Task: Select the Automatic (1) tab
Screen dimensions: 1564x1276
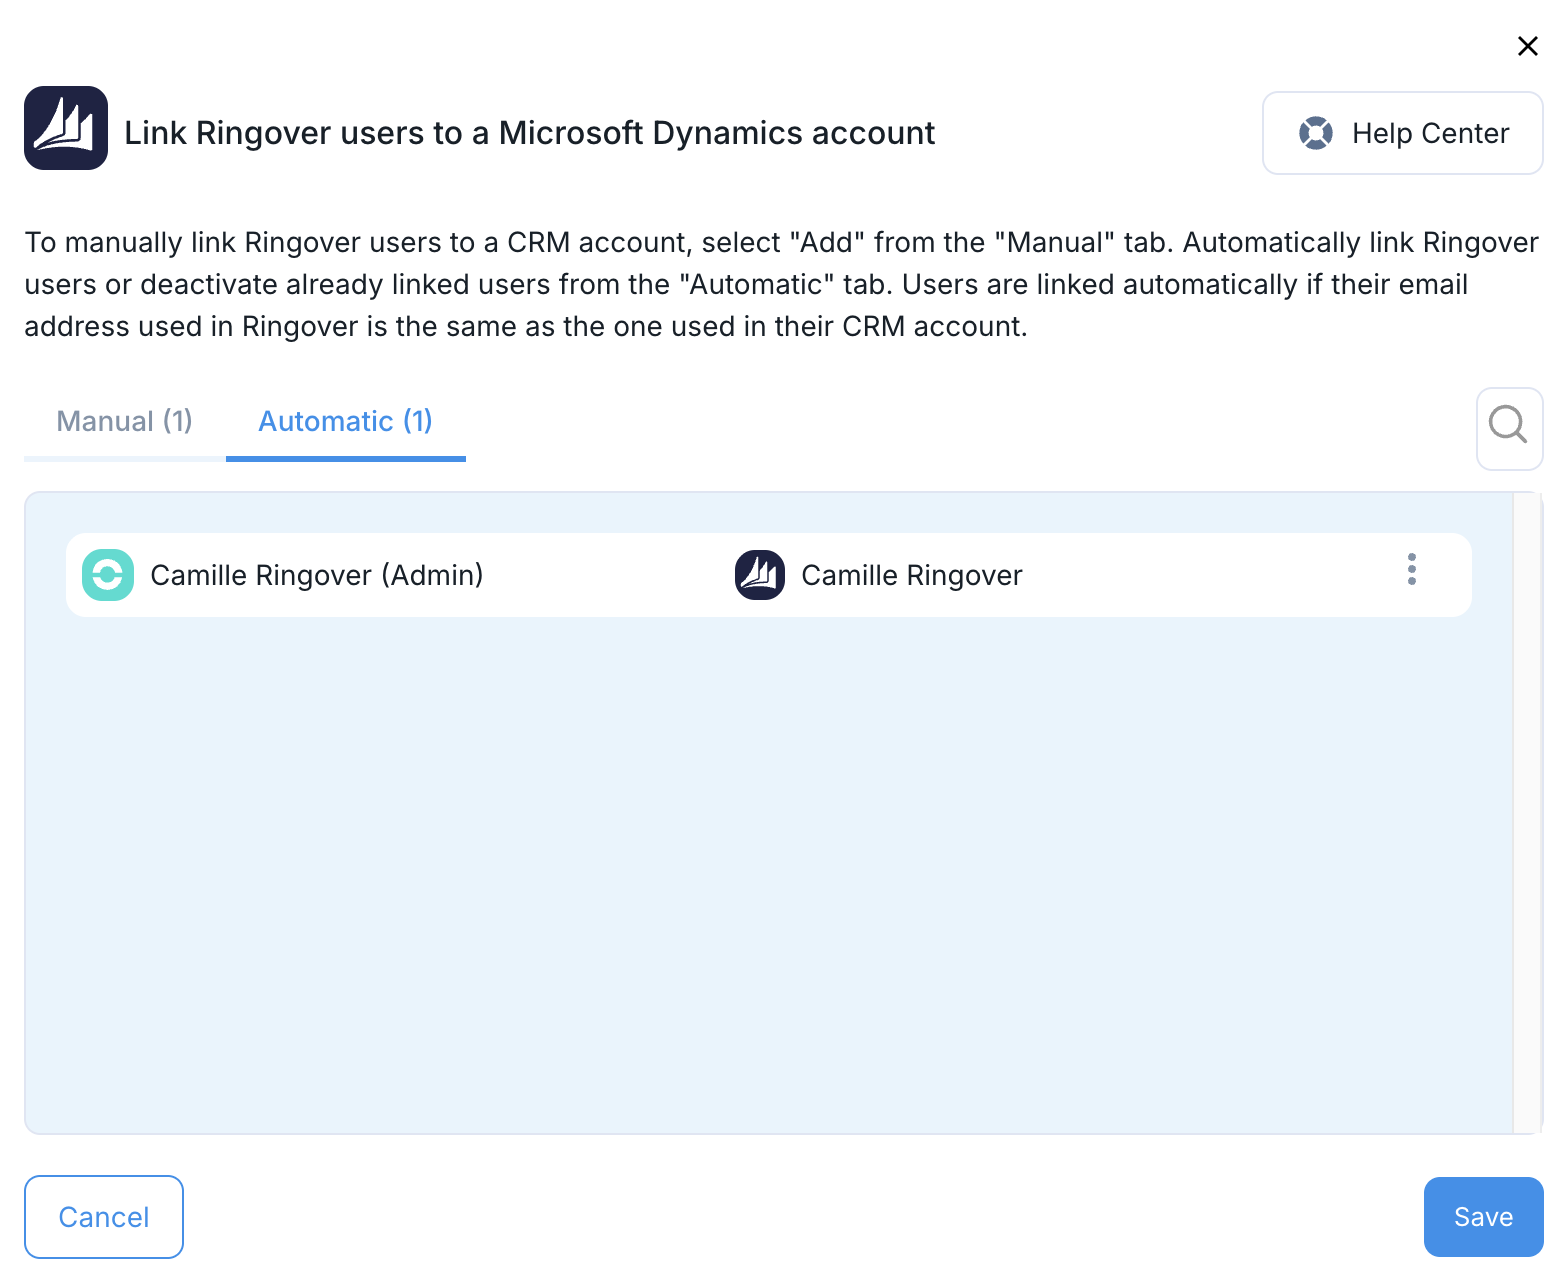Action: click(x=345, y=421)
